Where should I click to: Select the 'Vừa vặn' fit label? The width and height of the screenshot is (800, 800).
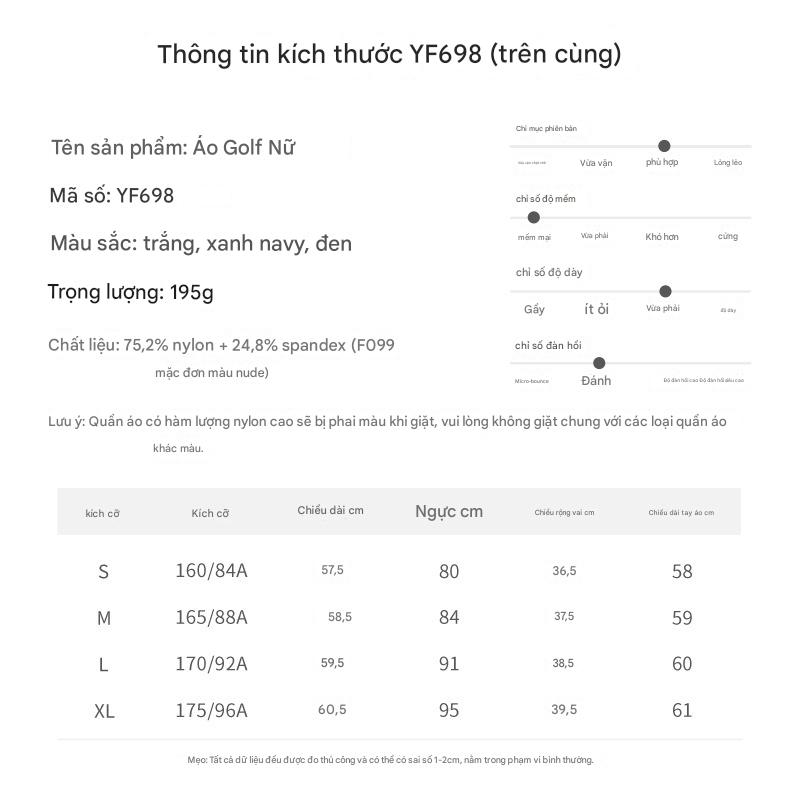tap(596, 163)
